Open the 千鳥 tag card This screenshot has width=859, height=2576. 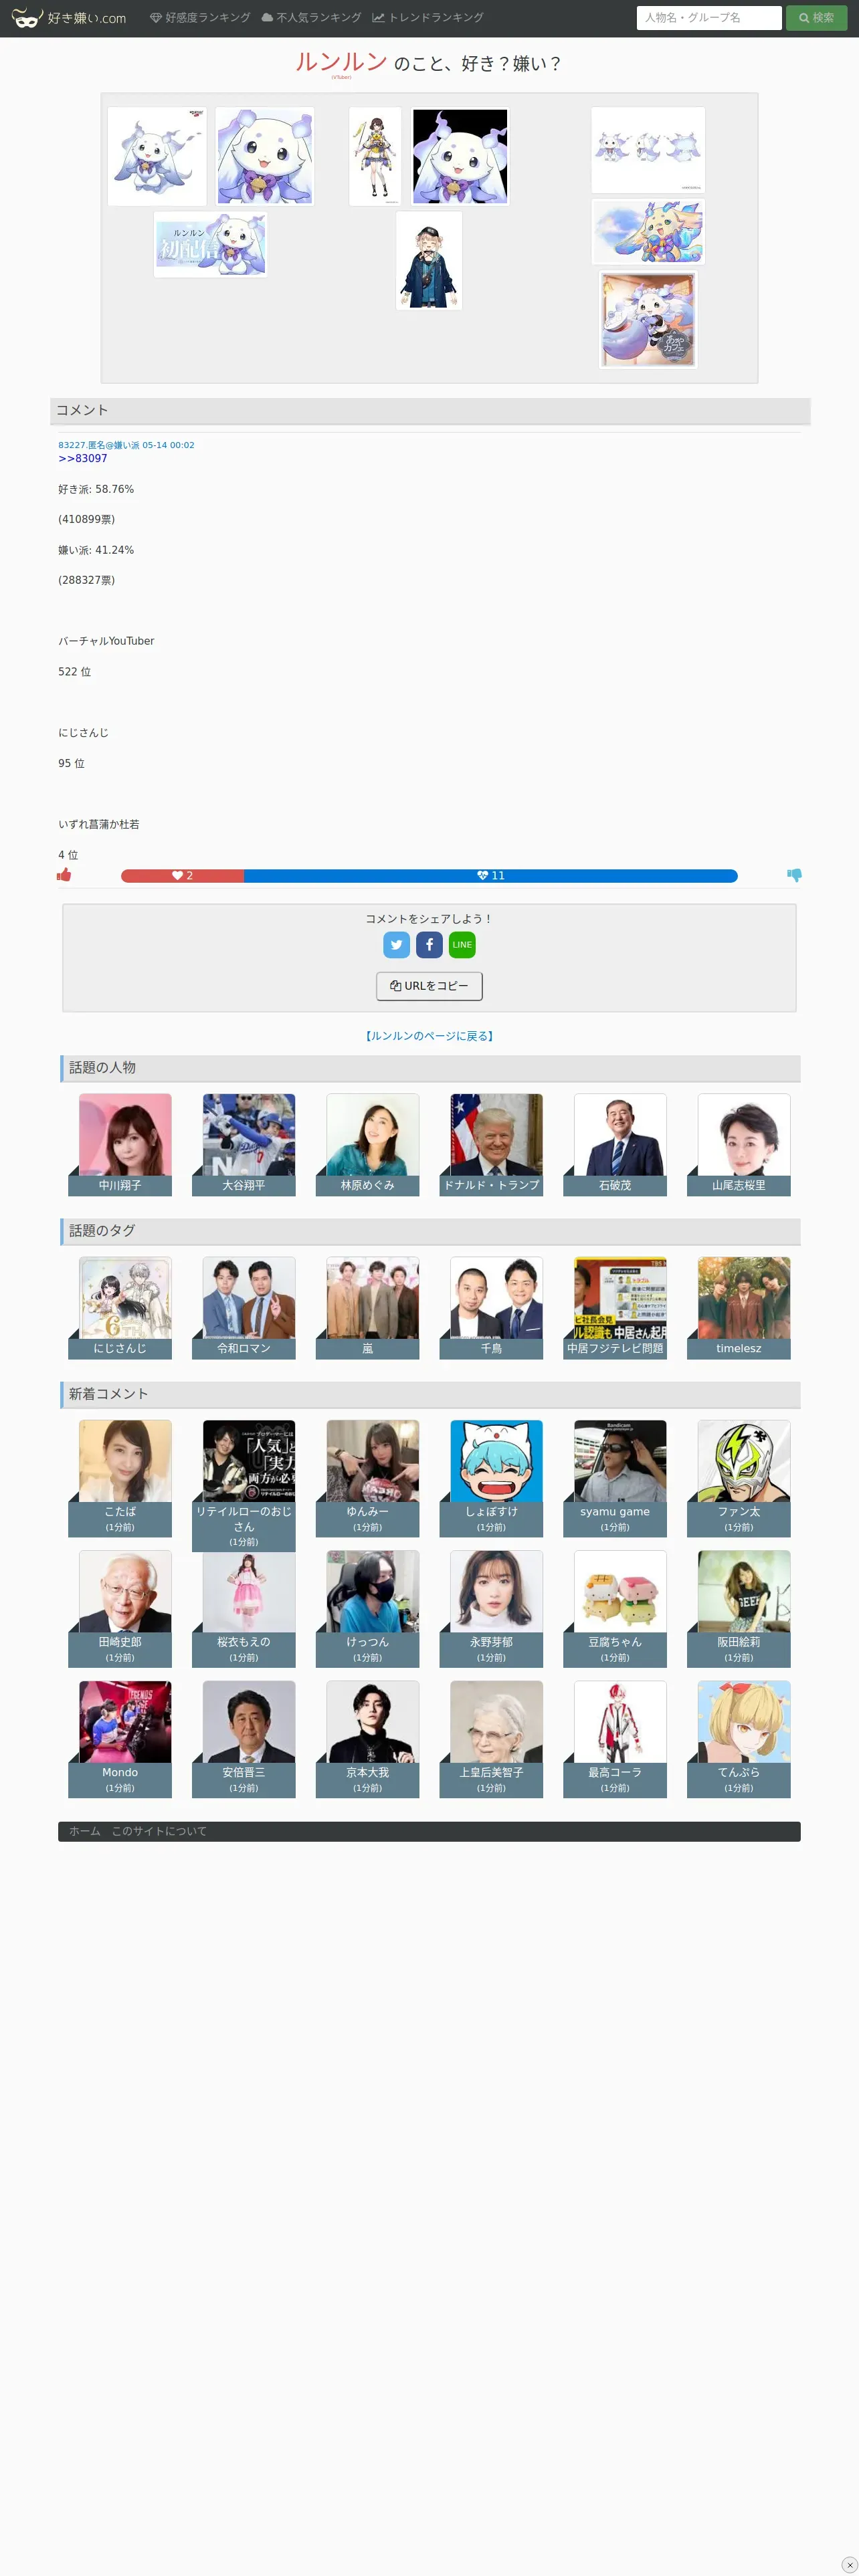pyautogui.click(x=491, y=1308)
